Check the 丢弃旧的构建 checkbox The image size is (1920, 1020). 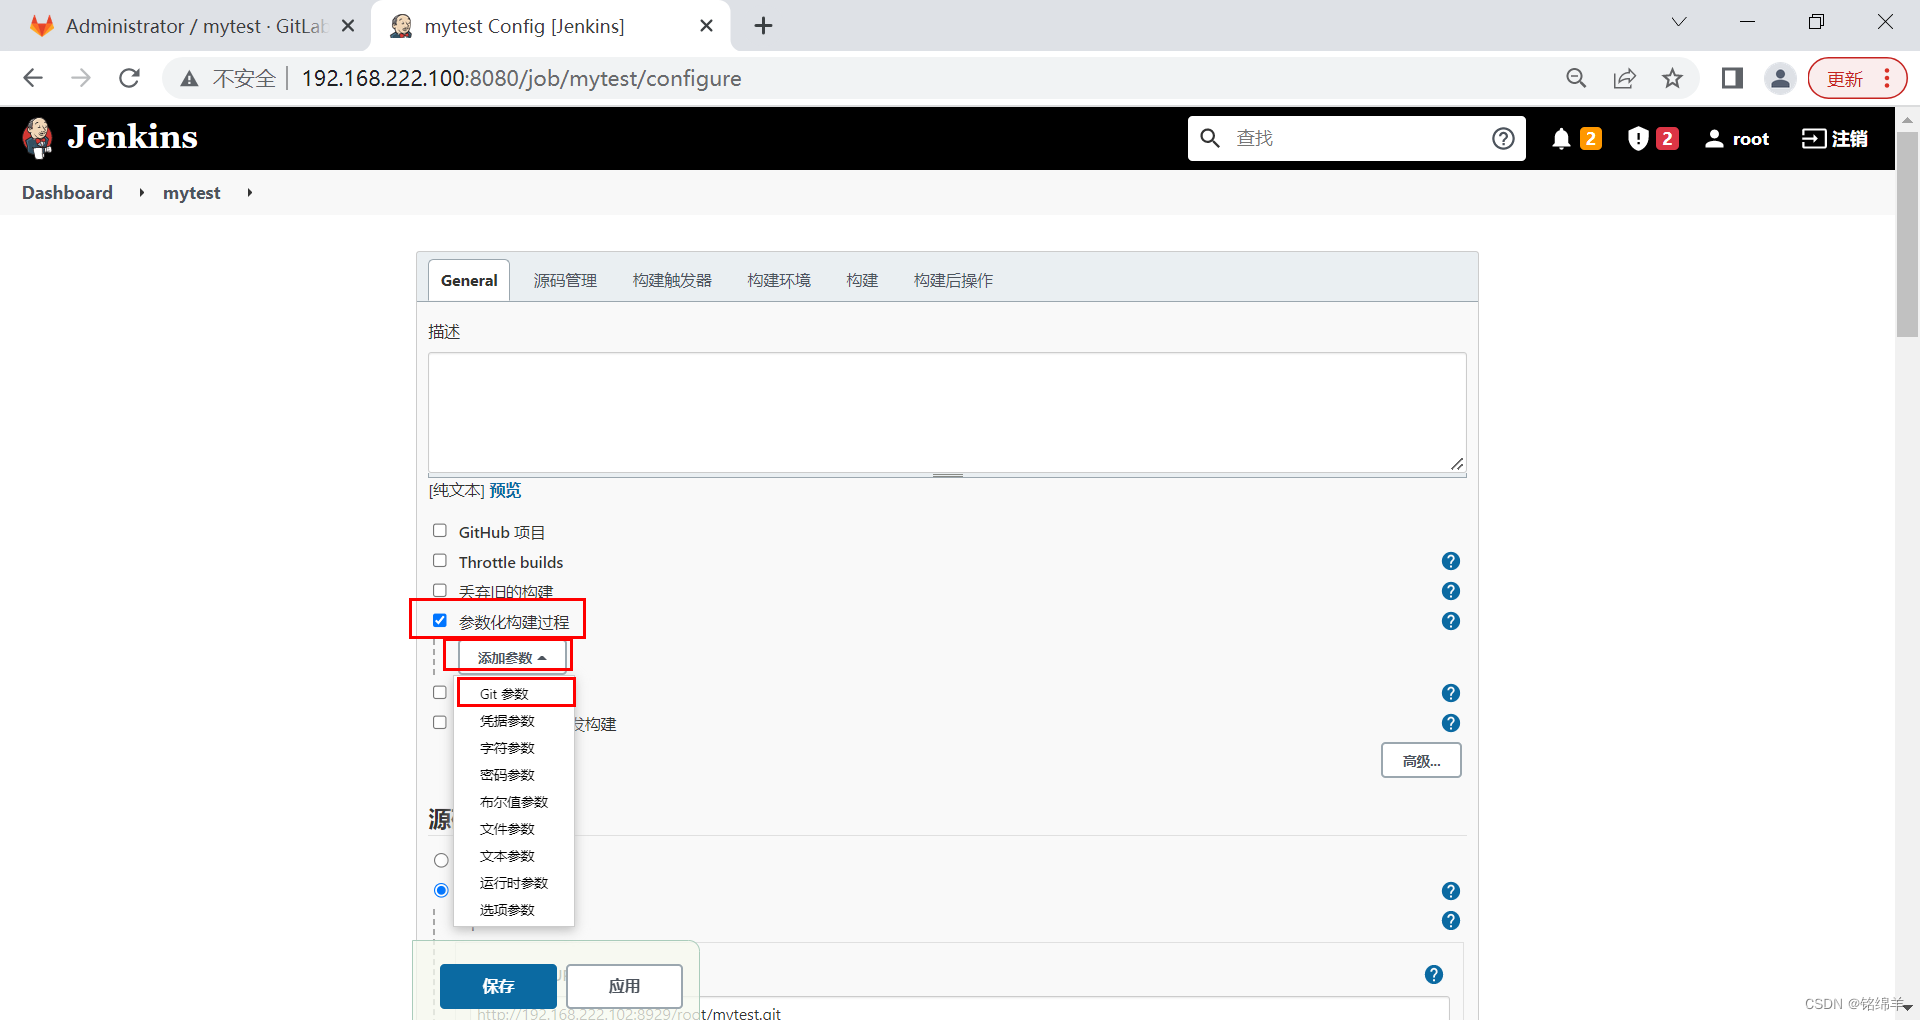[440, 591]
